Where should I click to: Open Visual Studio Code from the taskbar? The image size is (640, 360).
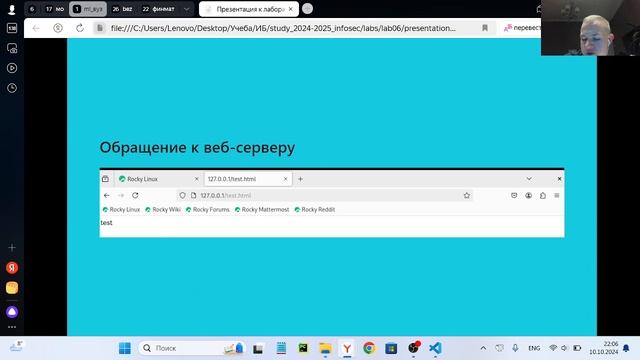[x=435, y=348]
